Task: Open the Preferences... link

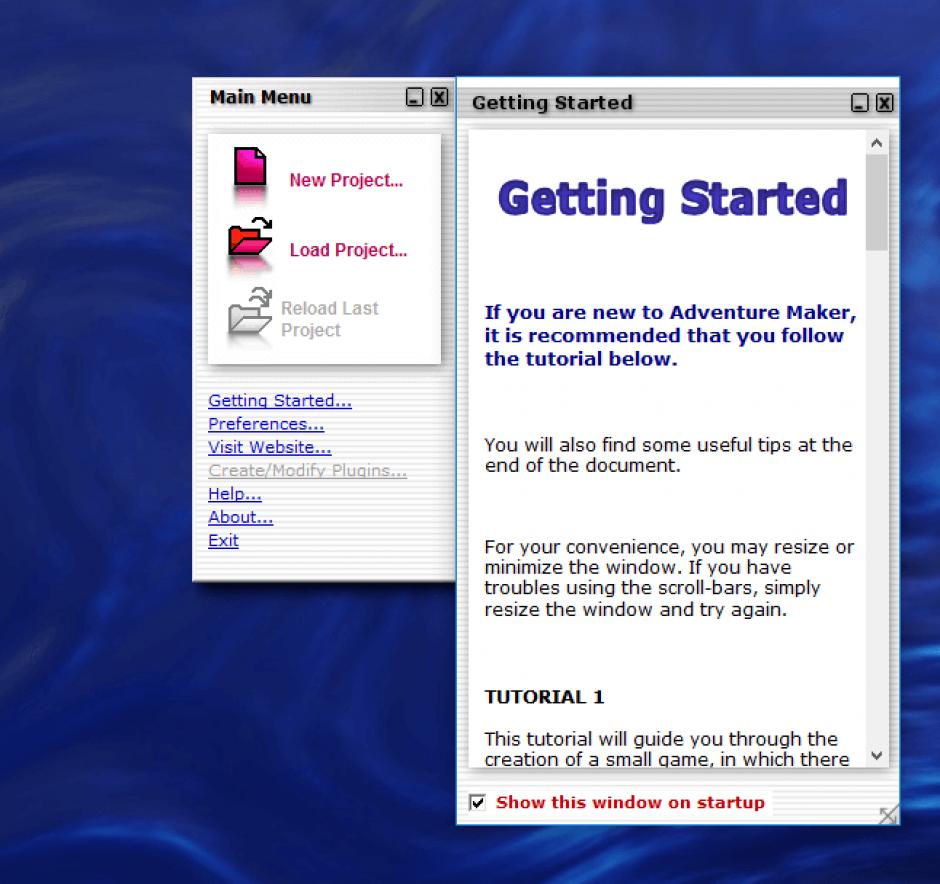Action: tap(266, 424)
